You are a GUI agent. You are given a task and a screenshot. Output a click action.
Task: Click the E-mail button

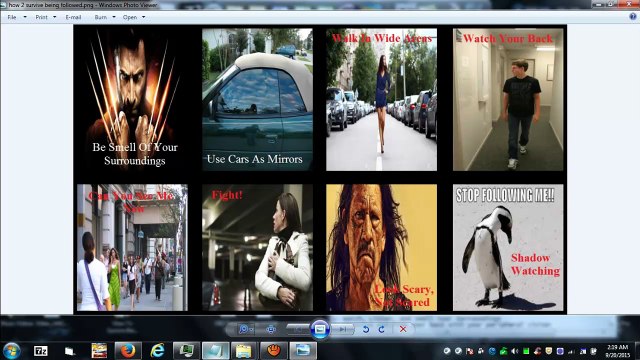click(73, 17)
